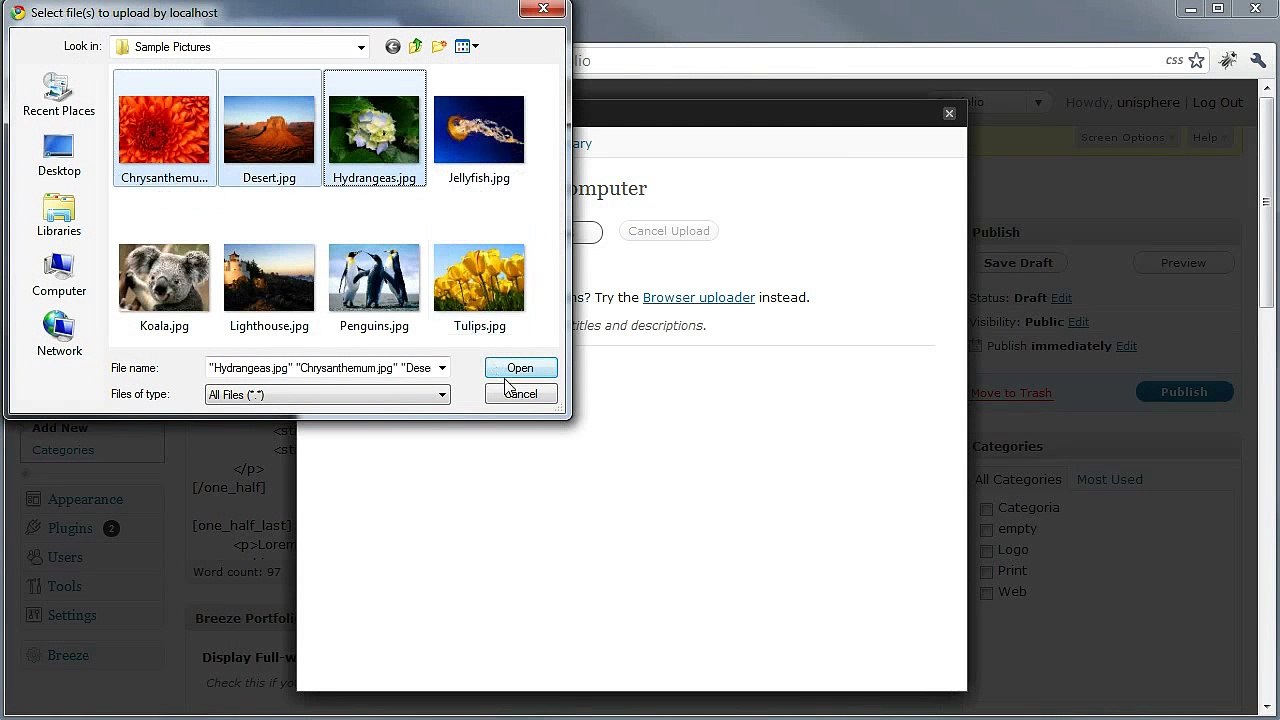Viewport: 1280px width, 720px height.
Task: Open the View menu icon in dialog
Action: [x=467, y=47]
